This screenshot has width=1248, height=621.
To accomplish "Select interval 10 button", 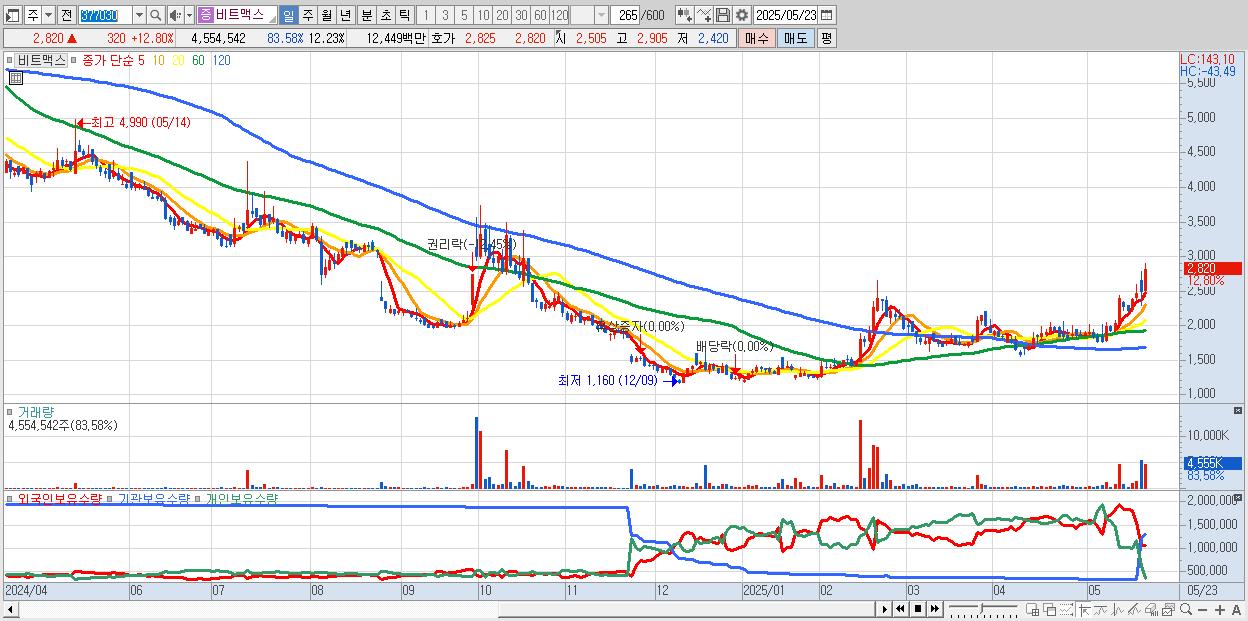I will (483, 15).
